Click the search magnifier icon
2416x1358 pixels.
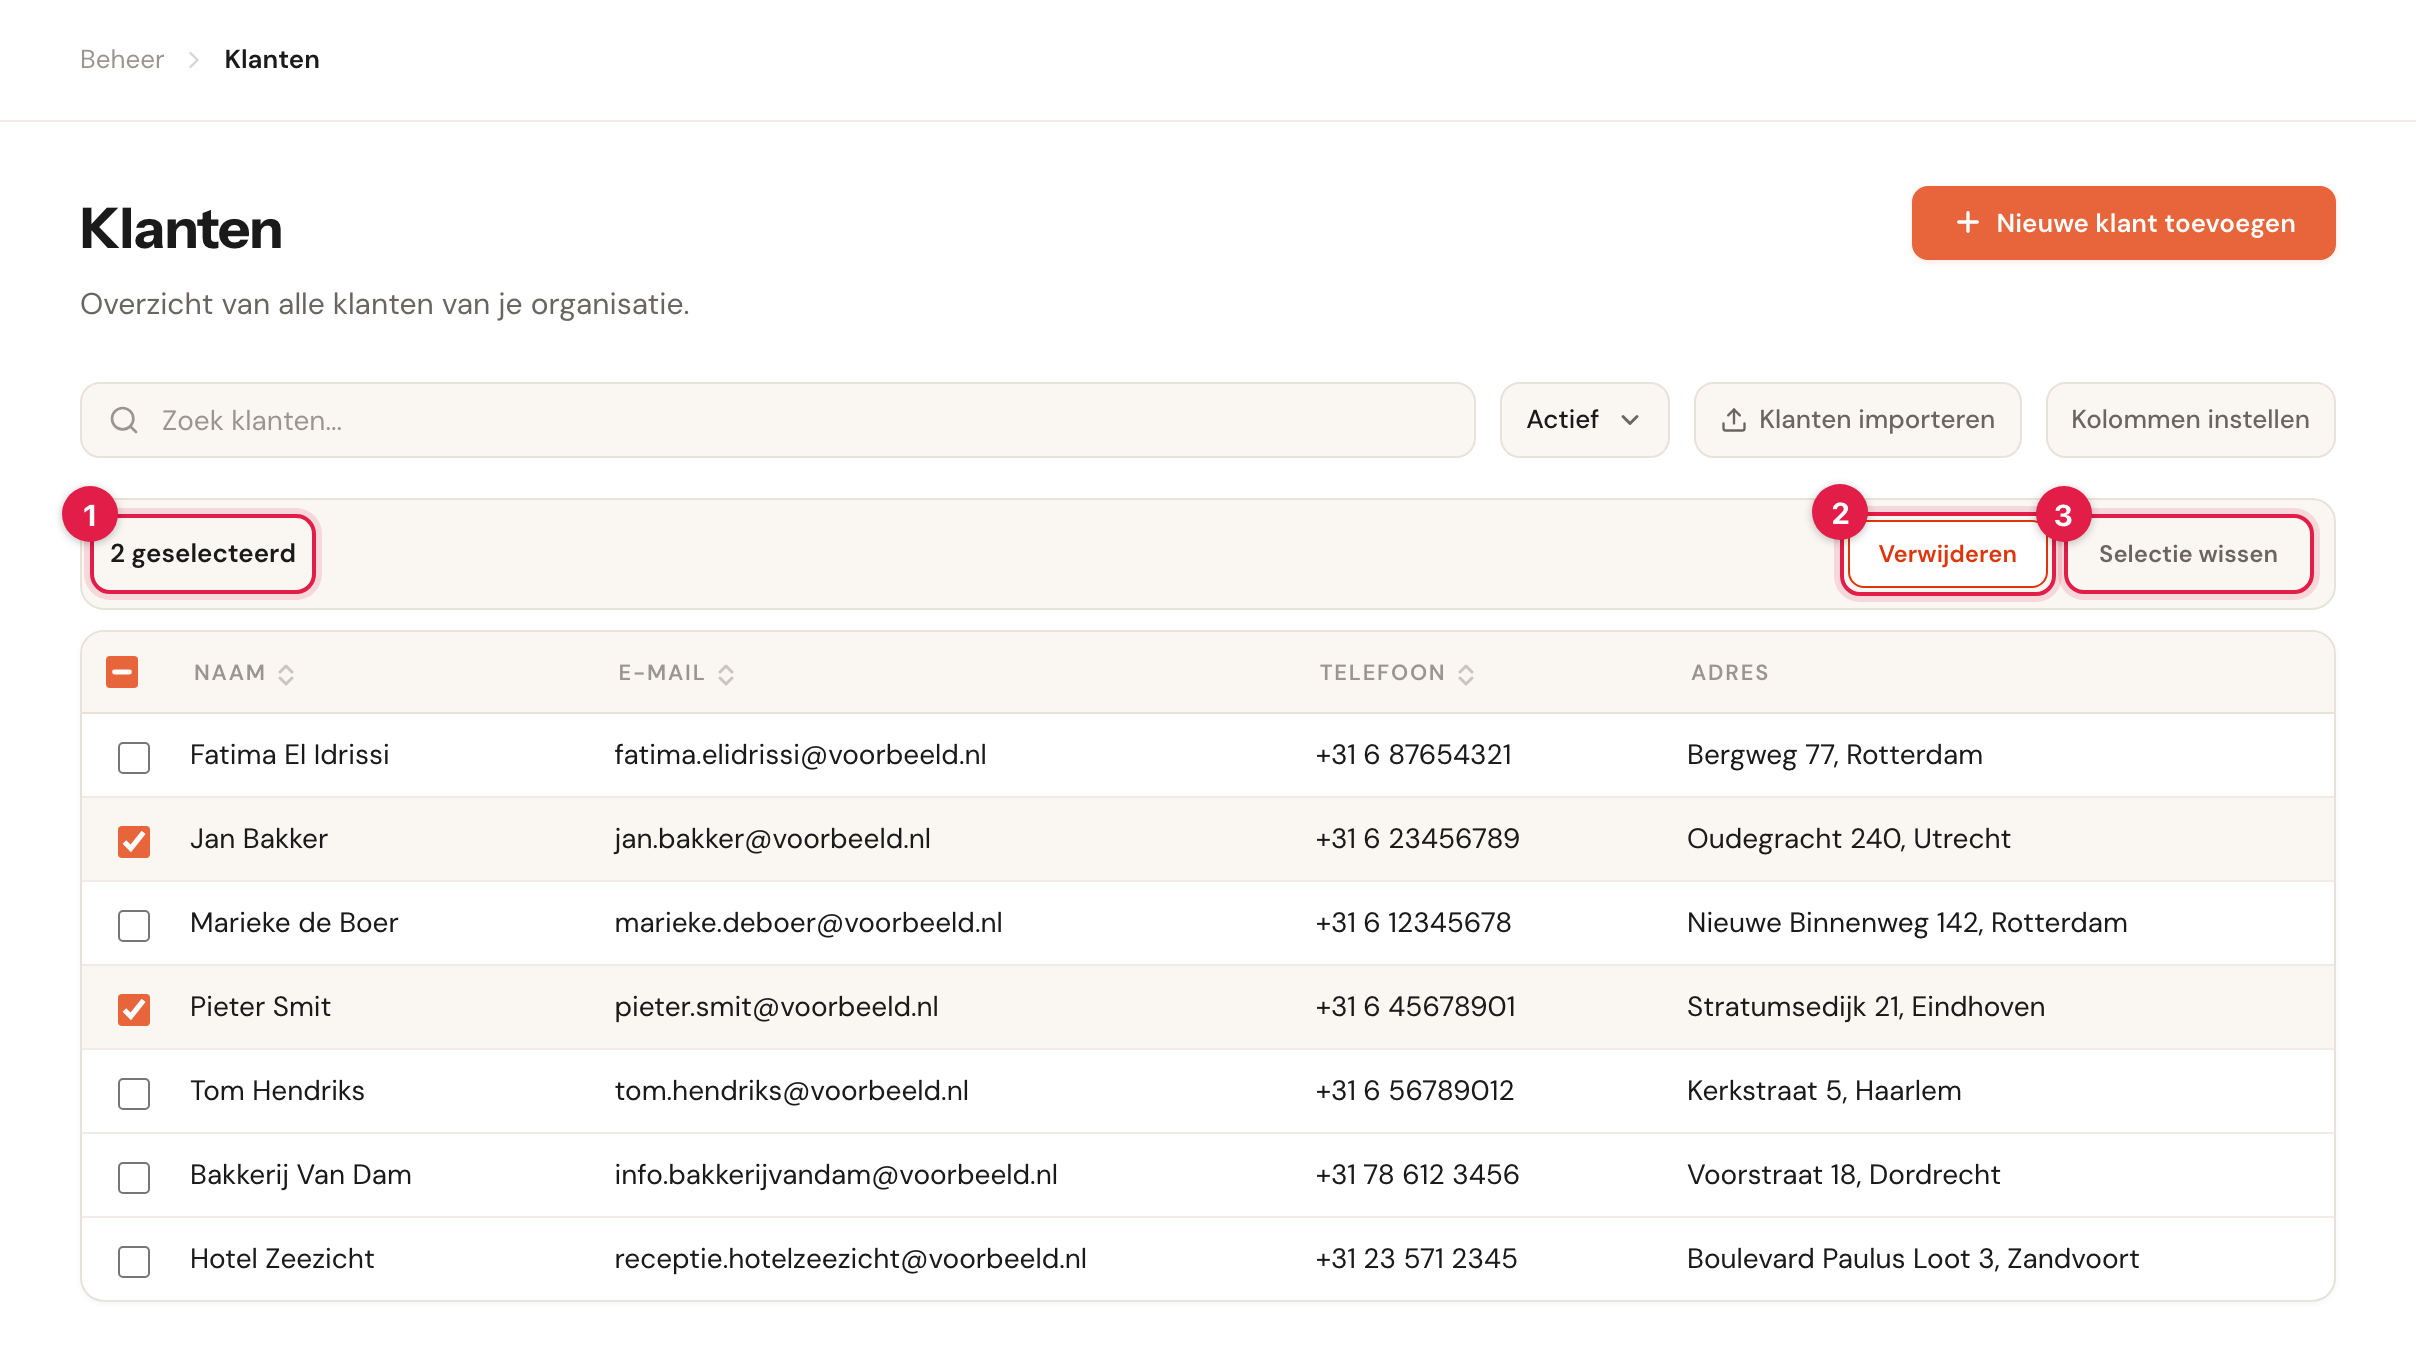pyautogui.click(x=124, y=420)
